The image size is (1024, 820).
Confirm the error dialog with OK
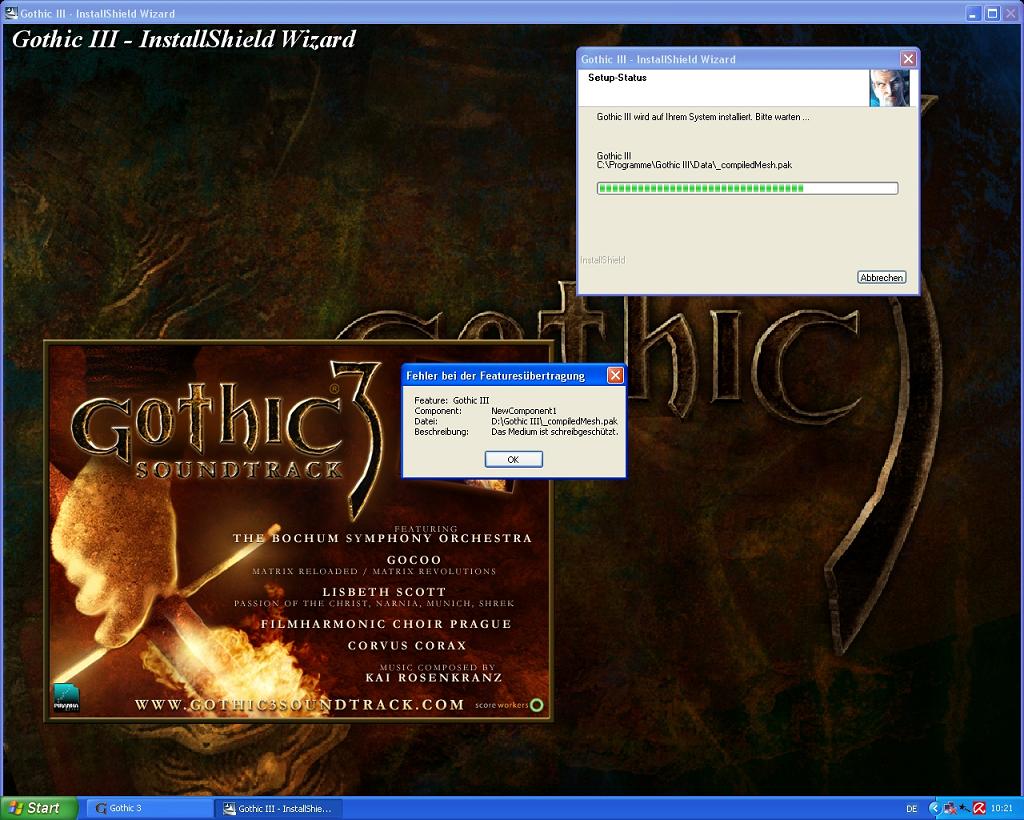(x=513, y=460)
